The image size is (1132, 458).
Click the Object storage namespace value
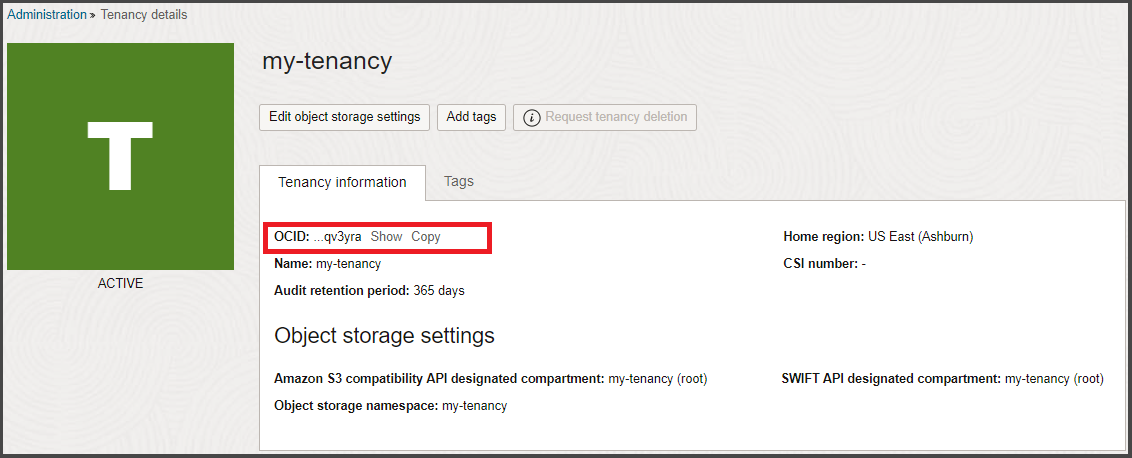tap(474, 406)
